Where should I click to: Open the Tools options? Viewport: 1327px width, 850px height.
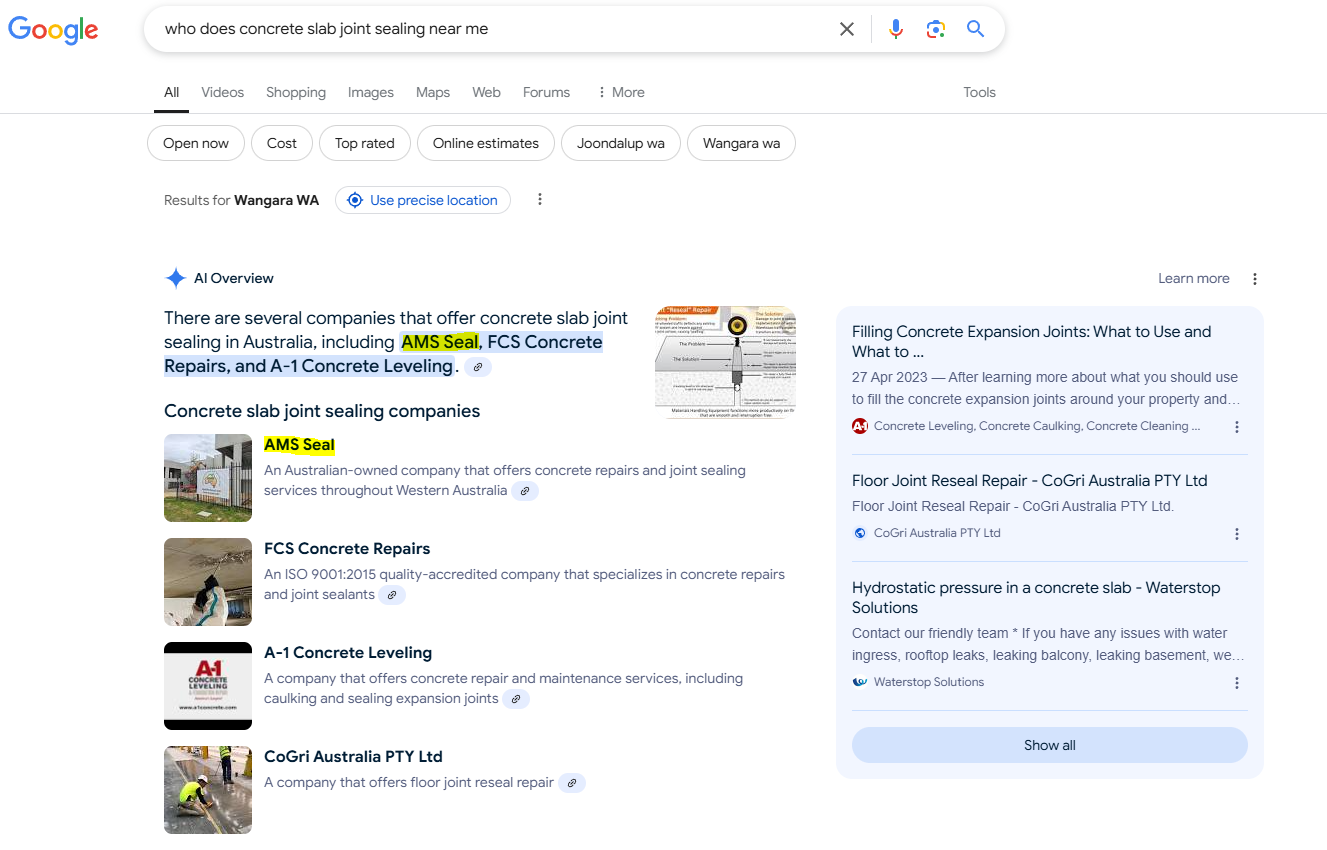979,92
